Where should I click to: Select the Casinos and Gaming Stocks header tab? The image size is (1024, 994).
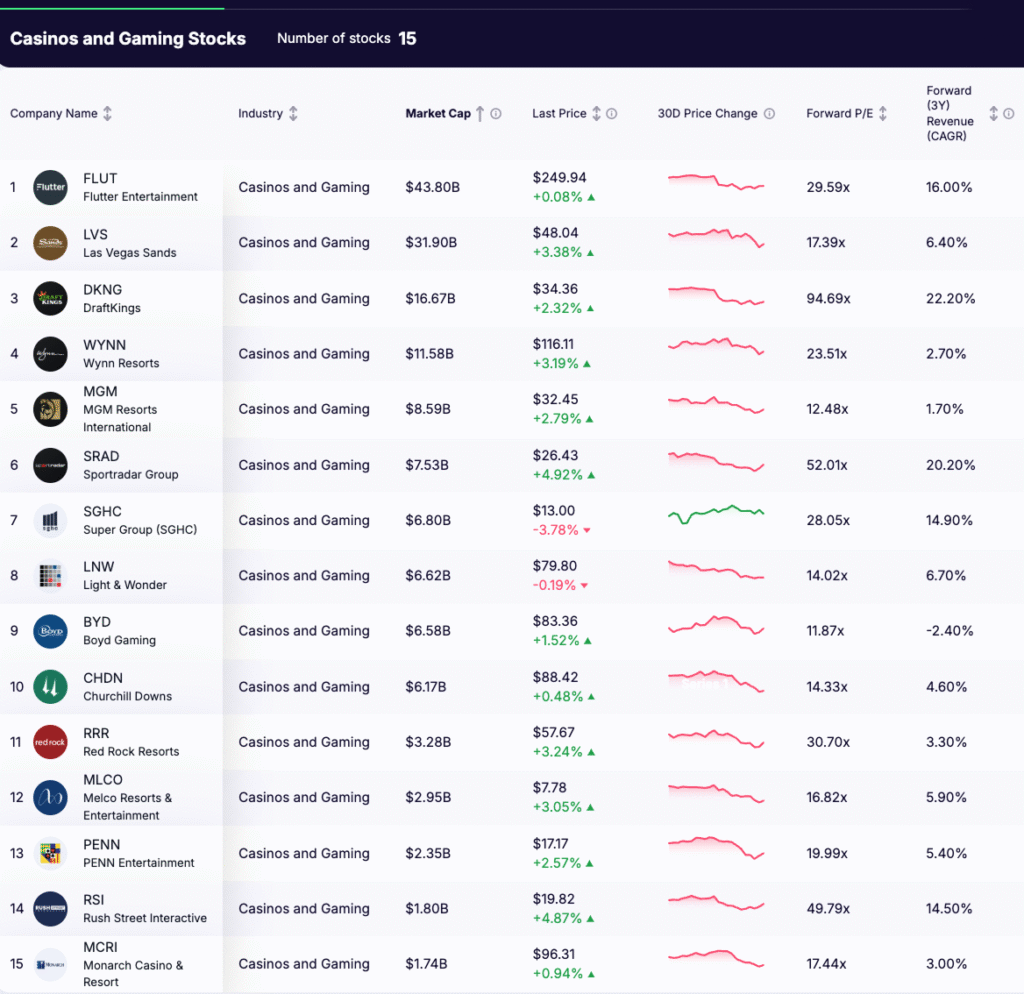pos(127,38)
